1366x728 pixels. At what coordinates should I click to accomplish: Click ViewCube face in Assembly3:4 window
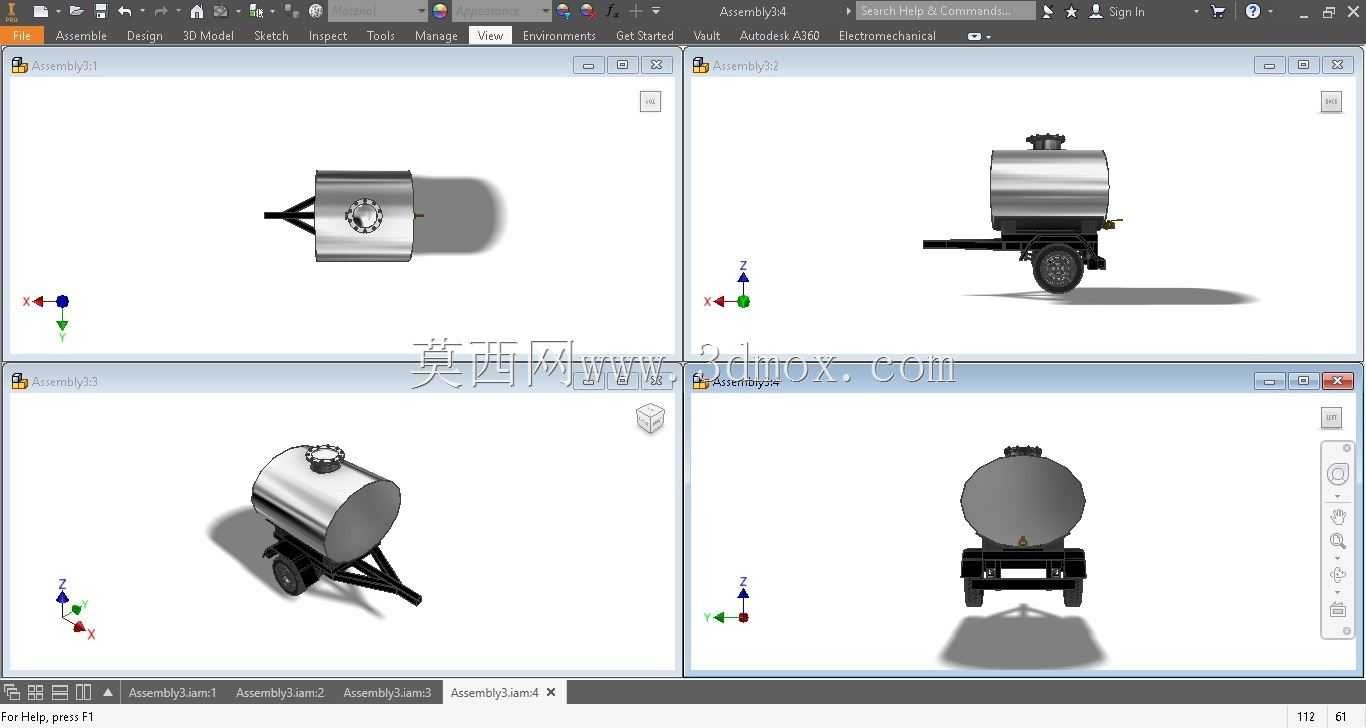click(1331, 417)
